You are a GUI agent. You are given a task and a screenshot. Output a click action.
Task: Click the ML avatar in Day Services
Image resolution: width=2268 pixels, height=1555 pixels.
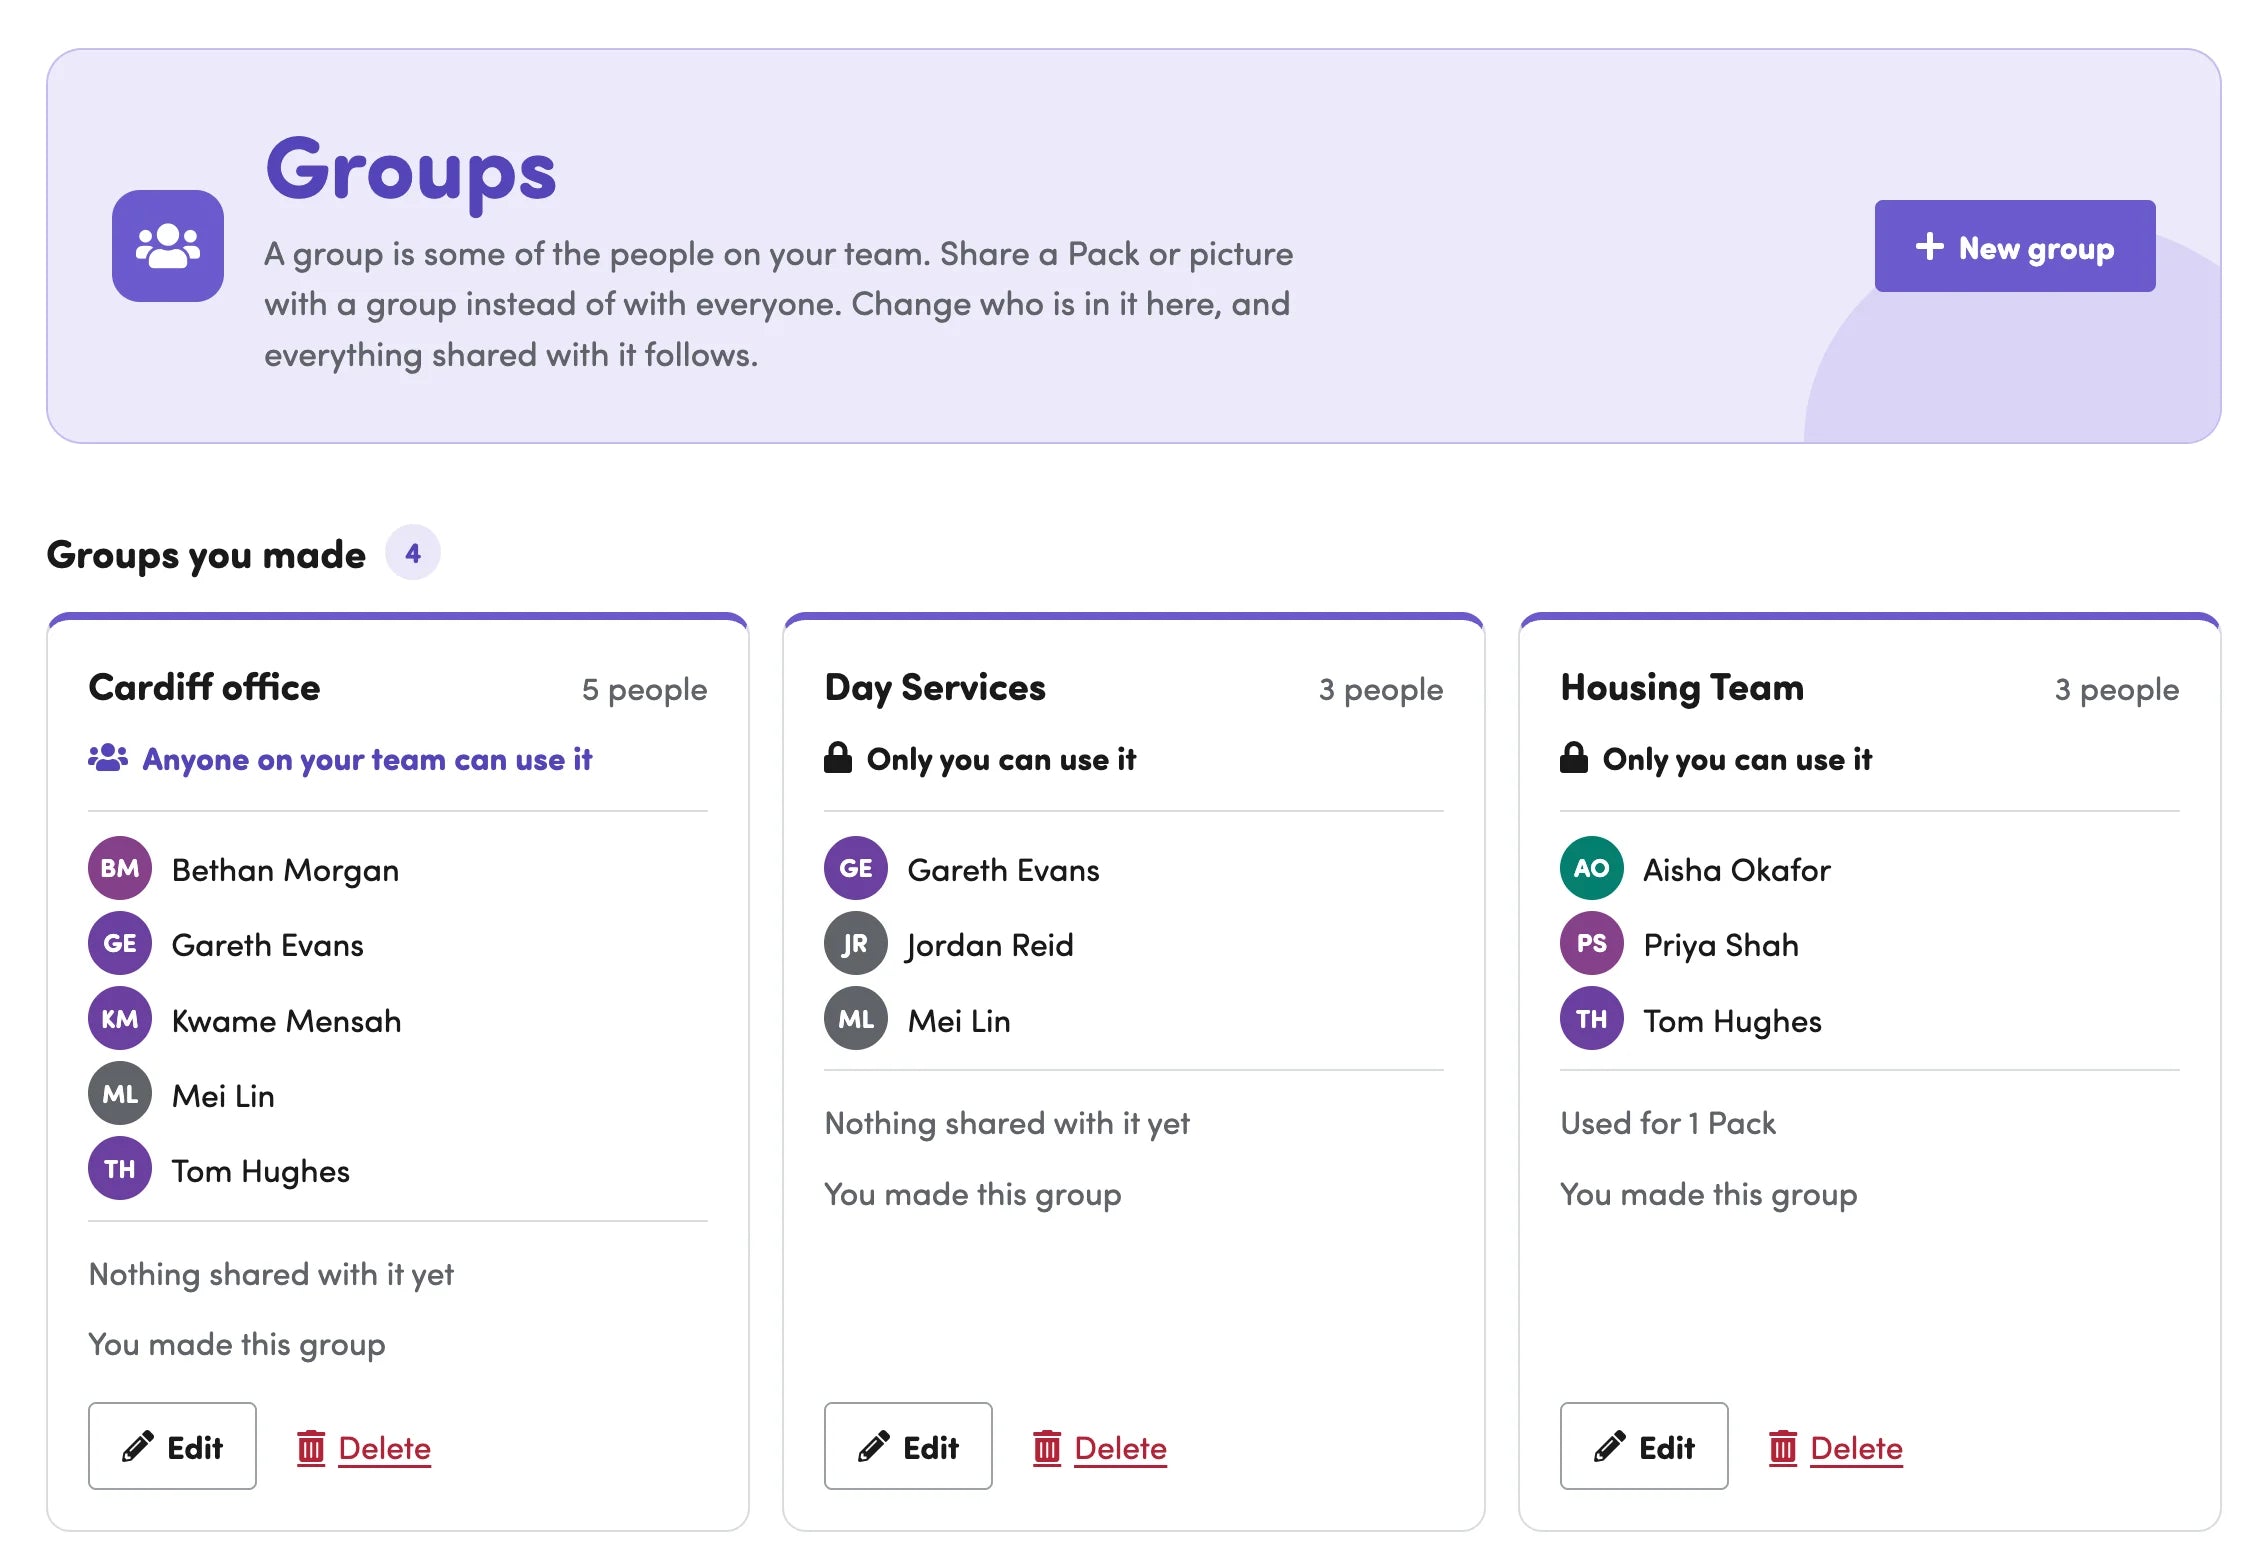pos(856,1018)
